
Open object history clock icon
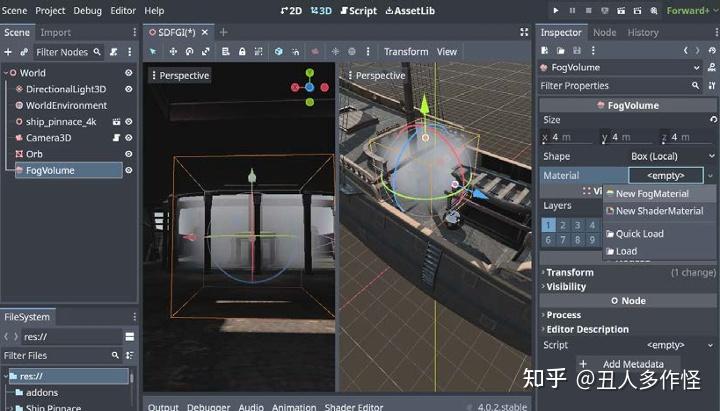point(712,51)
